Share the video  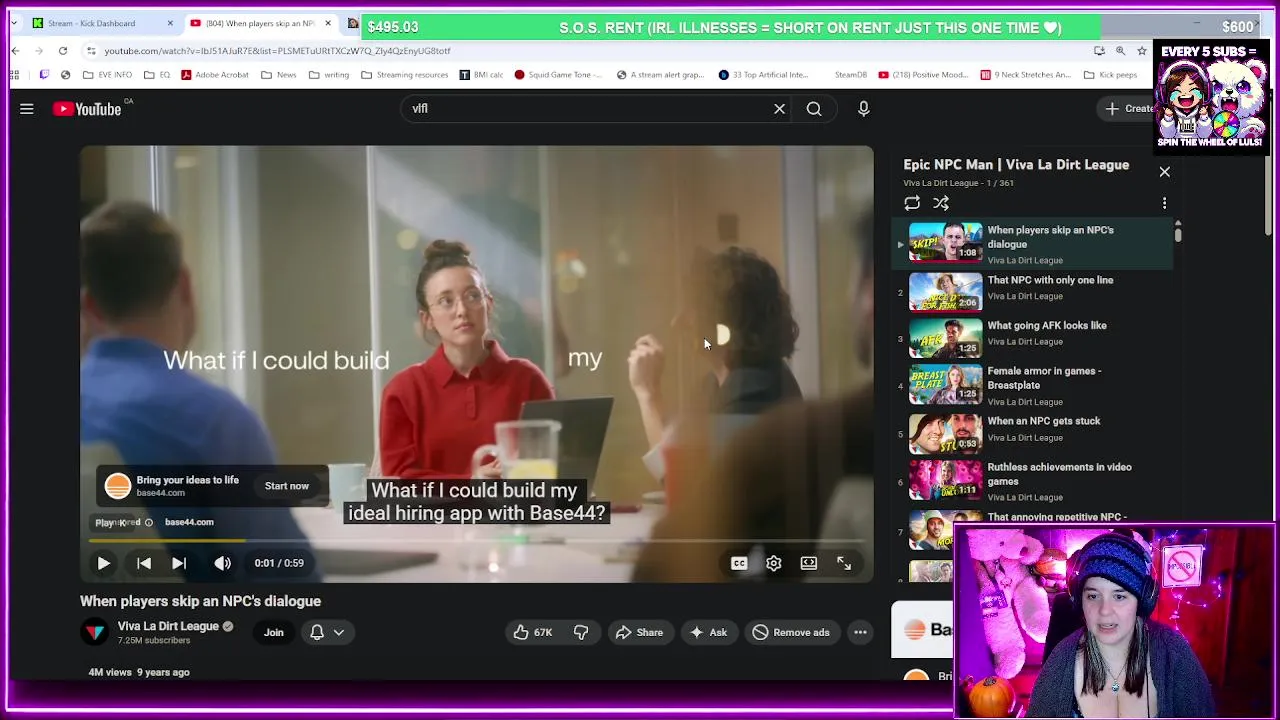click(x=639, y=632)
